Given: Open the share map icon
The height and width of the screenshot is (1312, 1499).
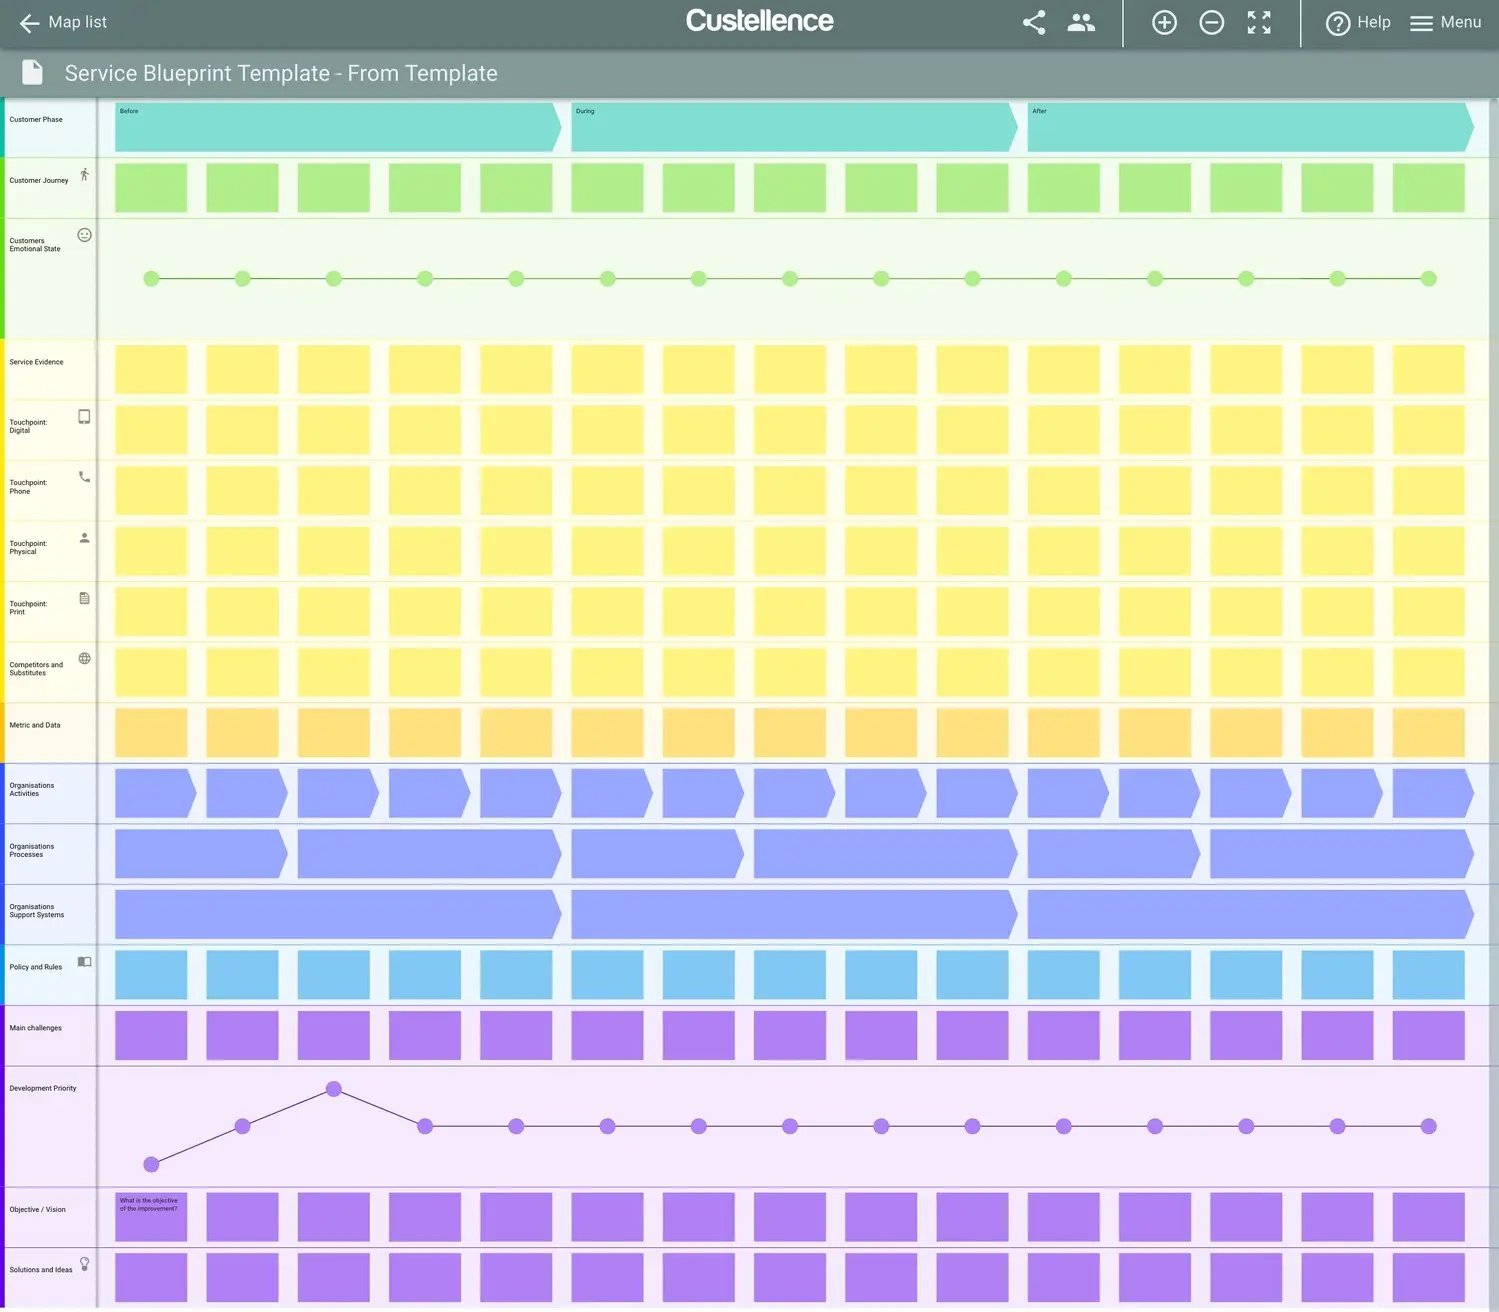Looking at the screenshot, I should point(1033,22).
